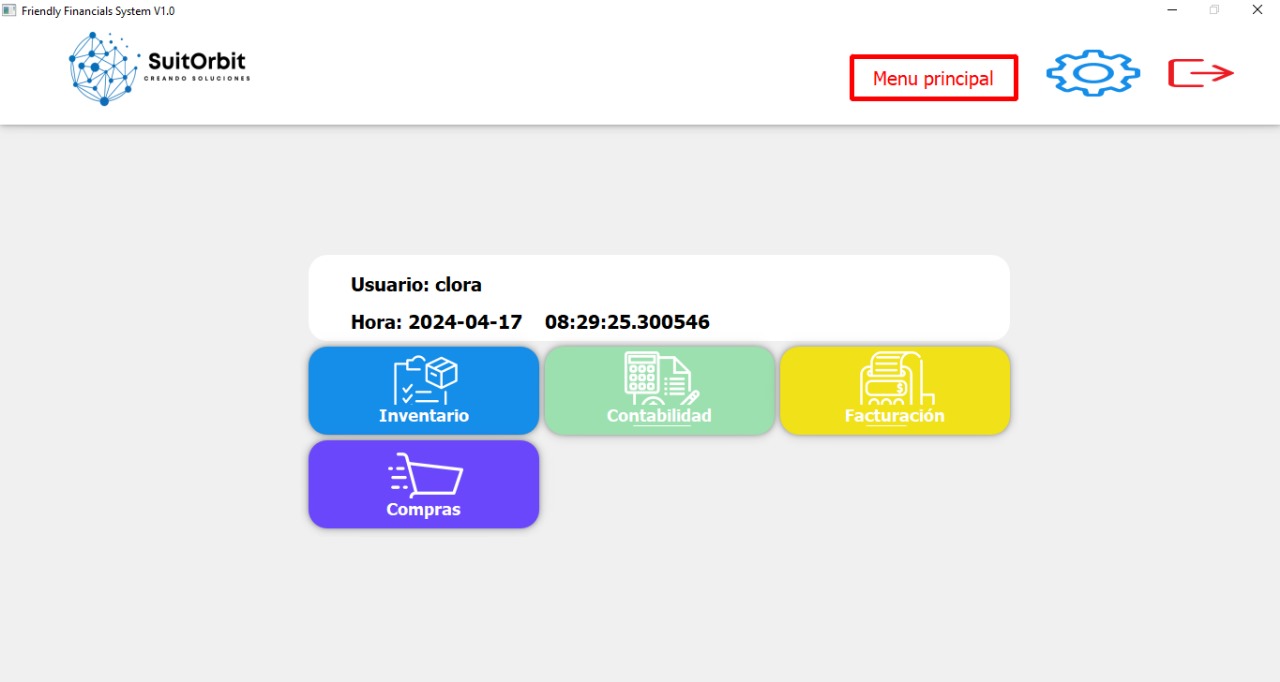This screenshot has height=682, width=1280.
Task: Click the SuitOrbit network globe logo
Action: [104, 68]
